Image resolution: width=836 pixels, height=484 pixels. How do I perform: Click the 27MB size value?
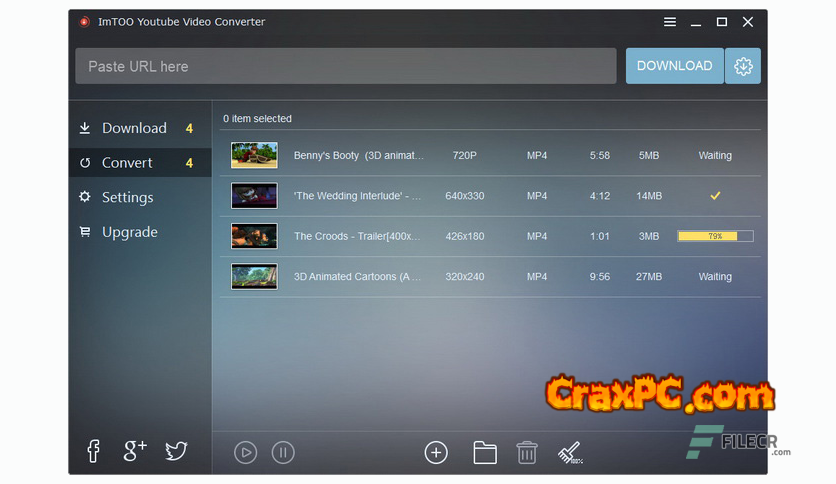pos(649,277)
